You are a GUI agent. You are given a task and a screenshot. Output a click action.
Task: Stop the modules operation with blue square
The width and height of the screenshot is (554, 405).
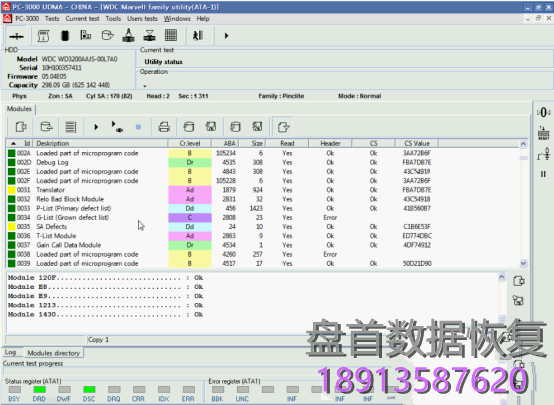click(138, 127)
